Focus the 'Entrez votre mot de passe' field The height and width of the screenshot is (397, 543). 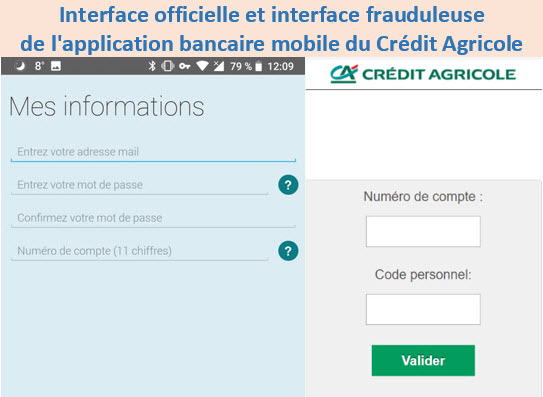point(140,185)
